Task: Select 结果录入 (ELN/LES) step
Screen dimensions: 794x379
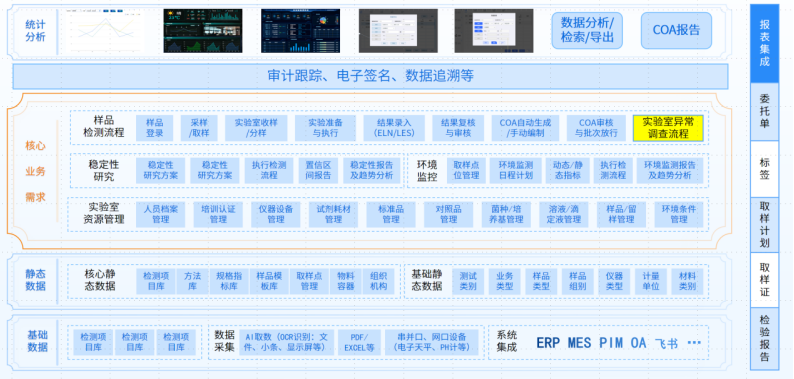Action: (394, 128)
